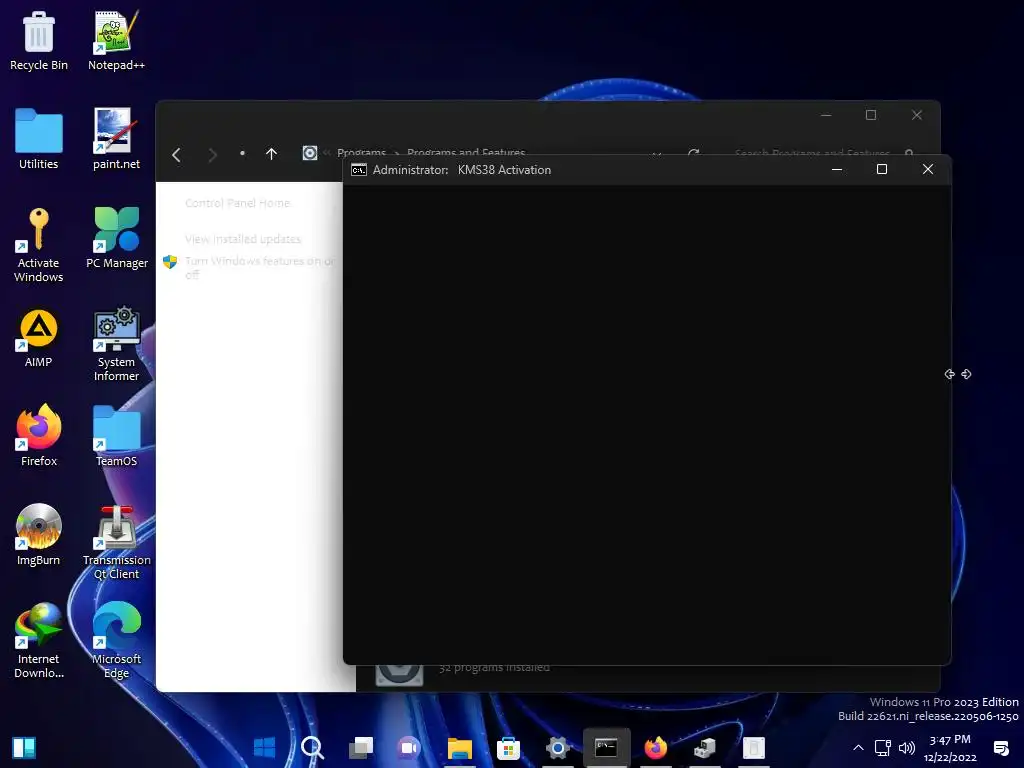Open PC Manager desktop shortcut
Image resolution: width=1024 pixels, height=768 pixels.
tap(117, 238)
